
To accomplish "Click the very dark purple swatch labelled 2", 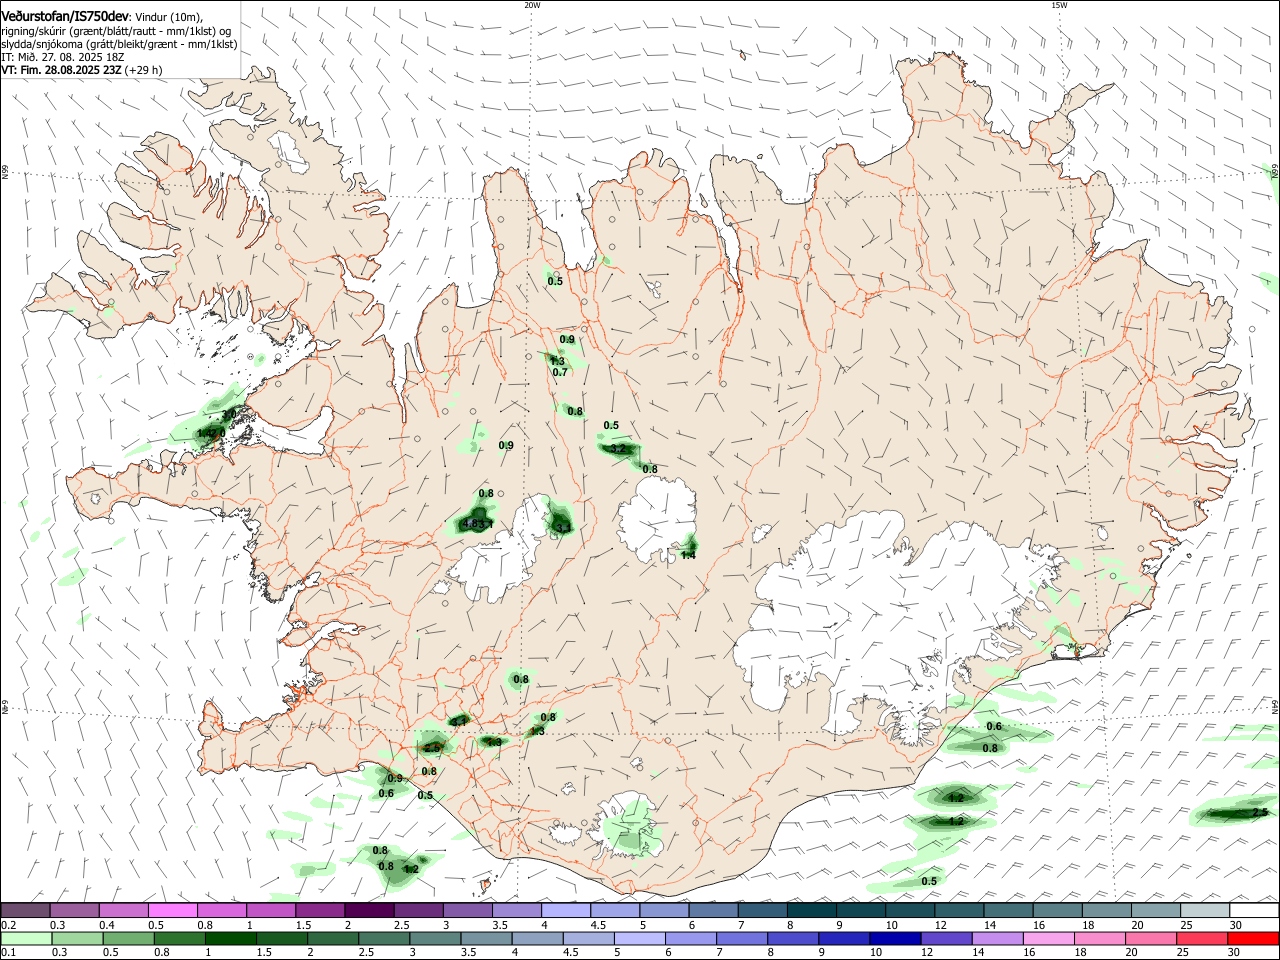I will click(369, 911).
